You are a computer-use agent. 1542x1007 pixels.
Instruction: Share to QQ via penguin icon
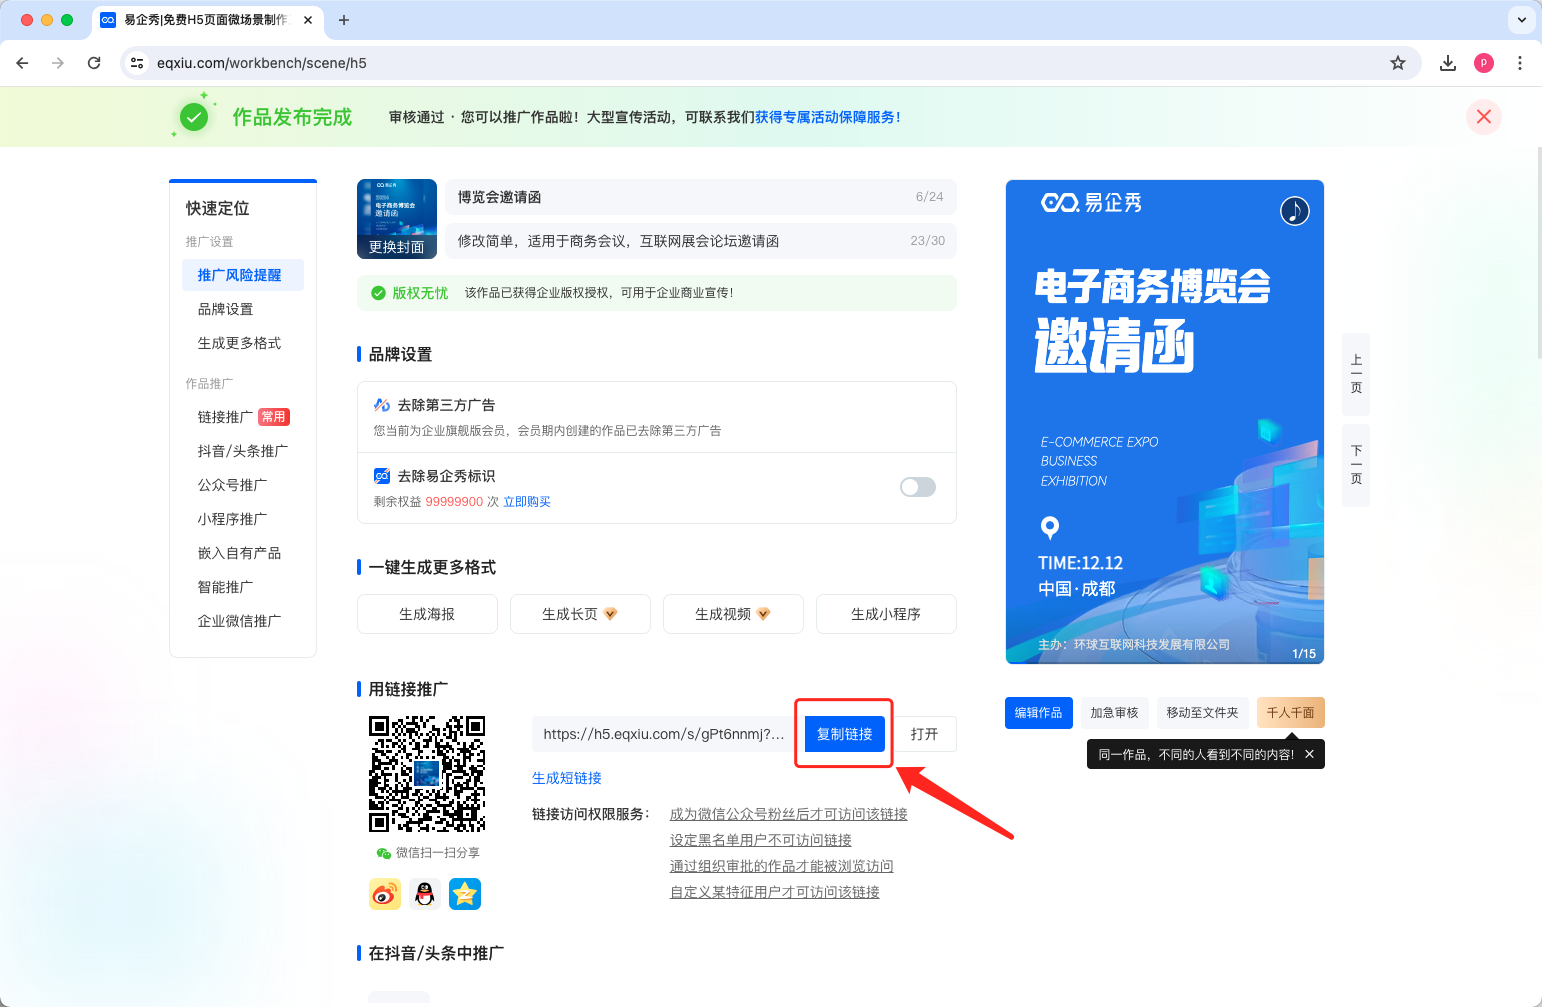[x=425, y=894]
